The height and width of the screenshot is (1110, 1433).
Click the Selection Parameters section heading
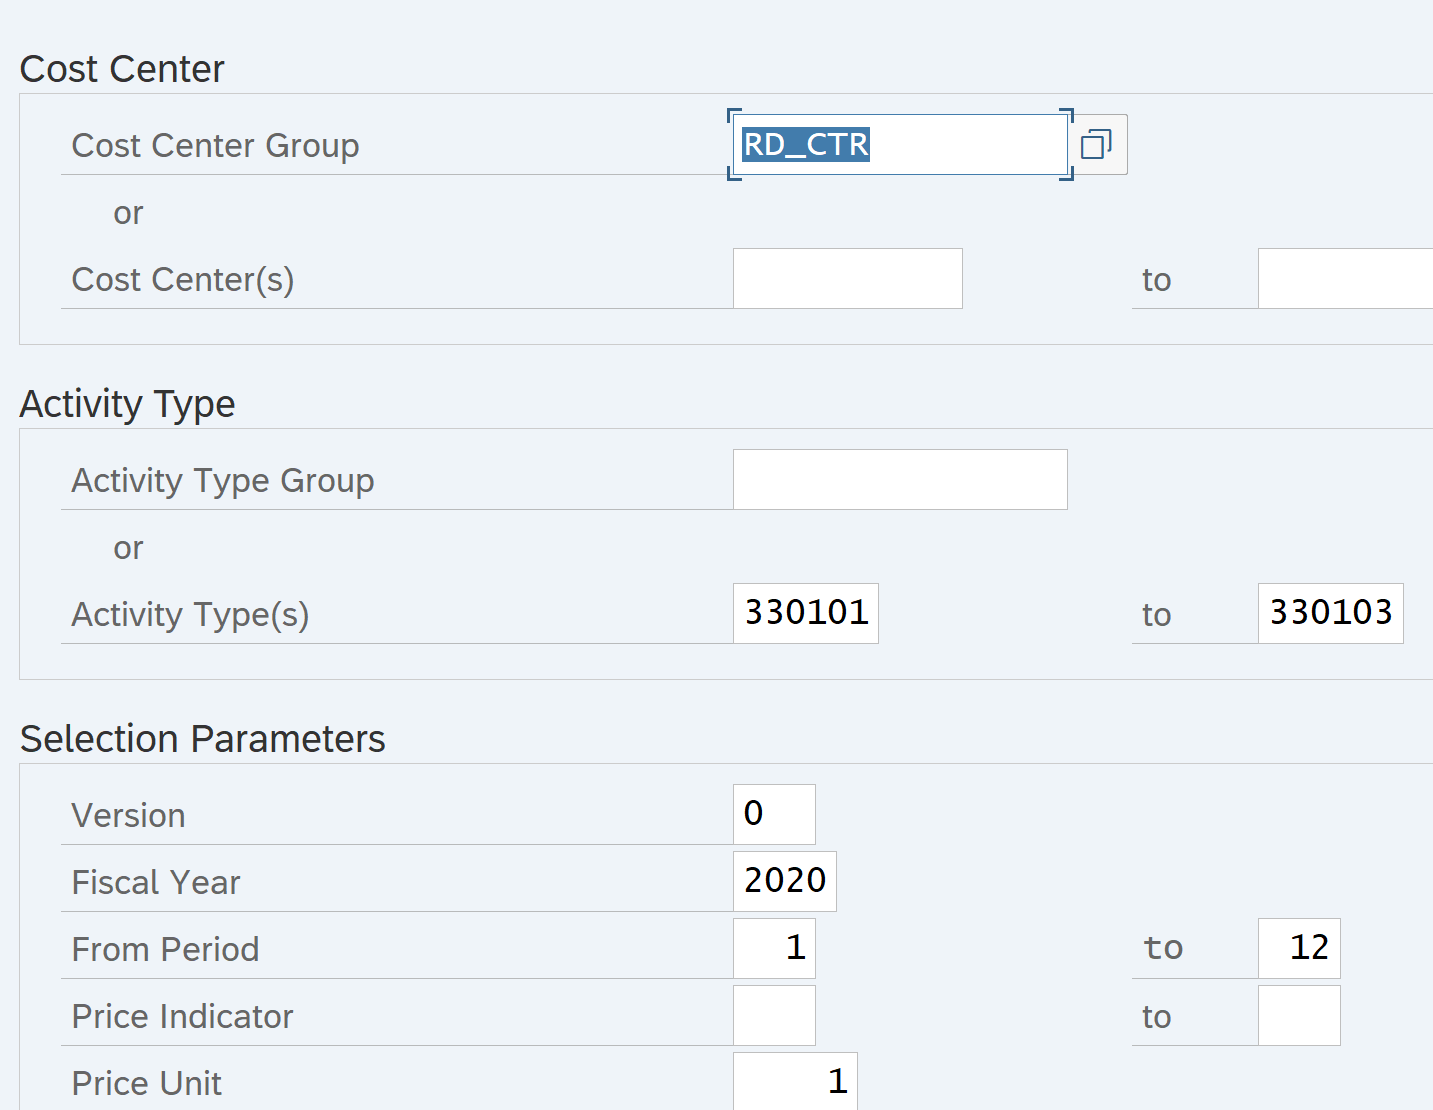click(x=202, y=739)
